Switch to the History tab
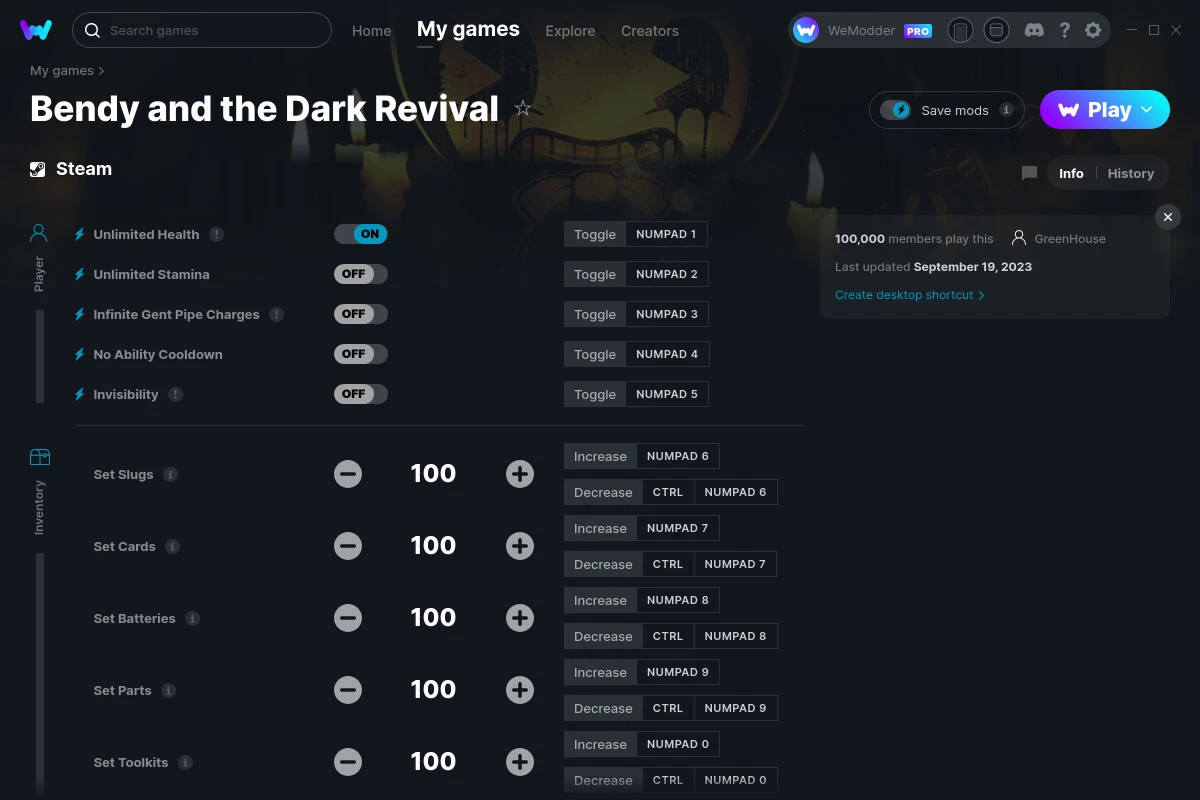 click(1130, 172)
